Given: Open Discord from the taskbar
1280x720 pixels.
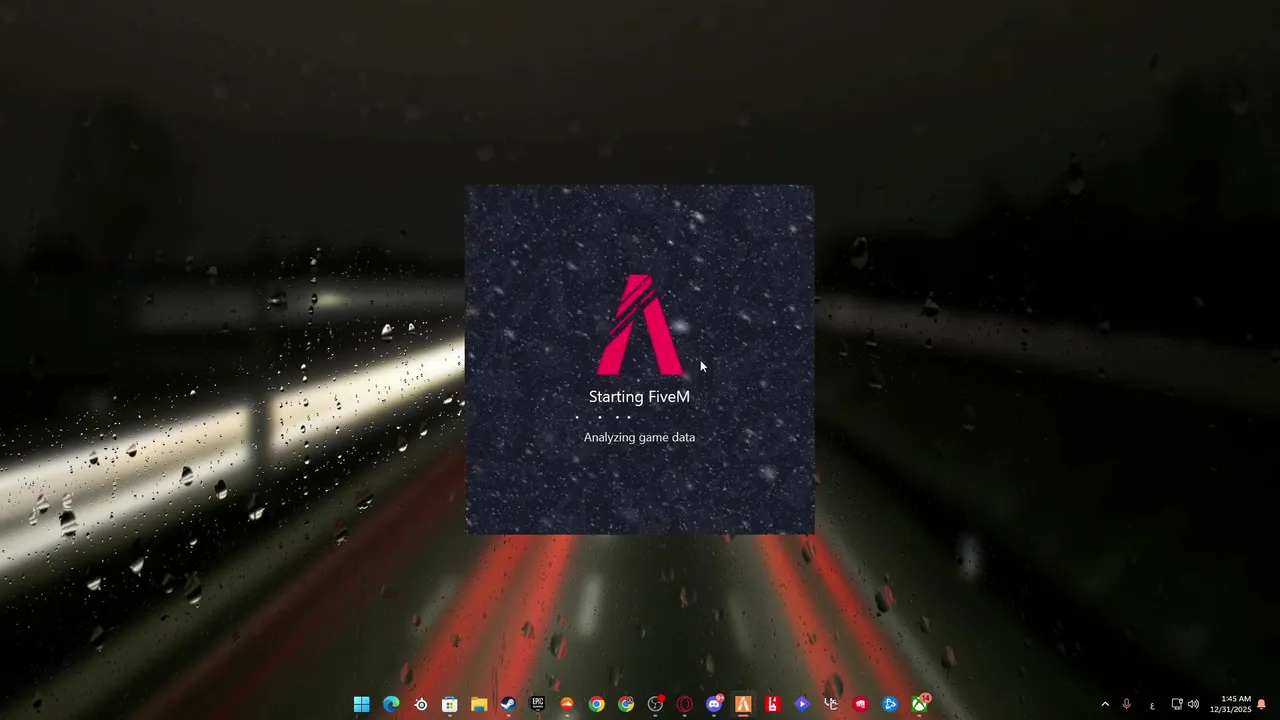Looking at the screenshot, I should tap(714, 704).
